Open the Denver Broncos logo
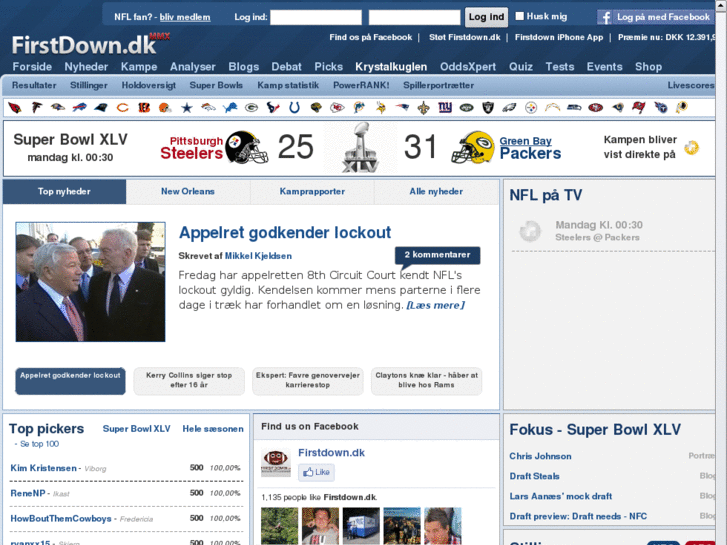The image size is (727, 545). (x=208, y=108)
